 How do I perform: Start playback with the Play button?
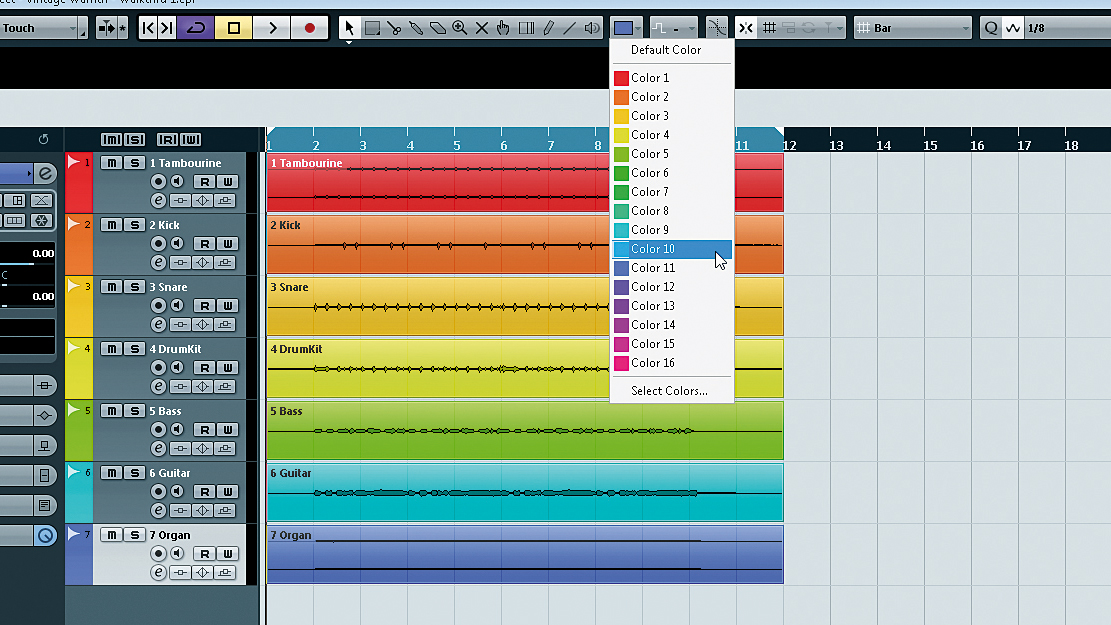pos(272,28)
